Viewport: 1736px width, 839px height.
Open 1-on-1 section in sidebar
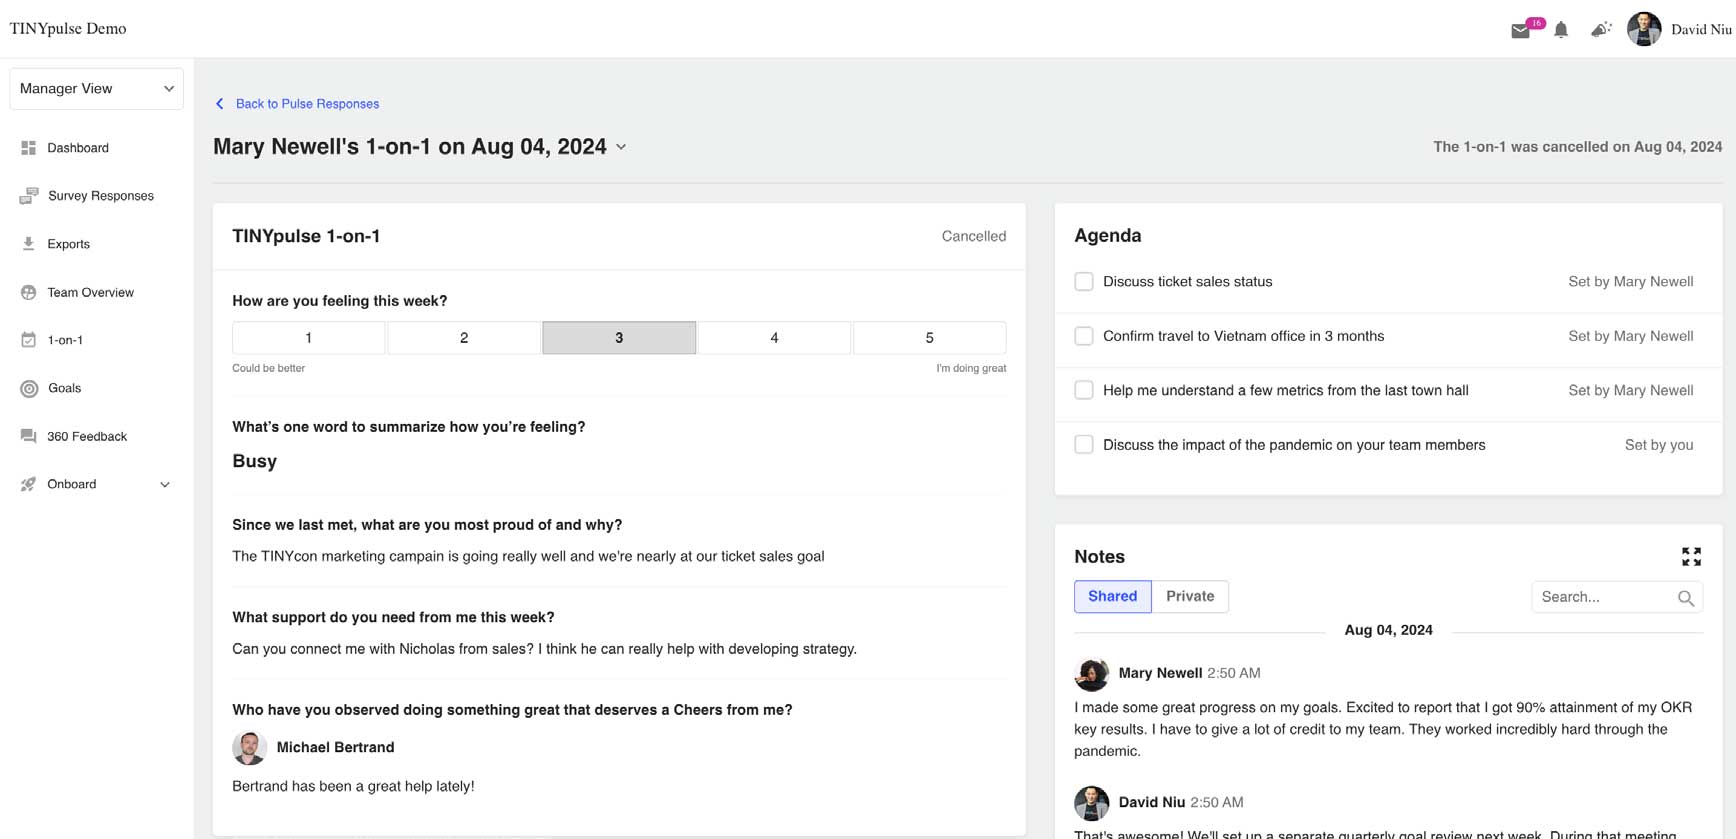pos(65,340)
